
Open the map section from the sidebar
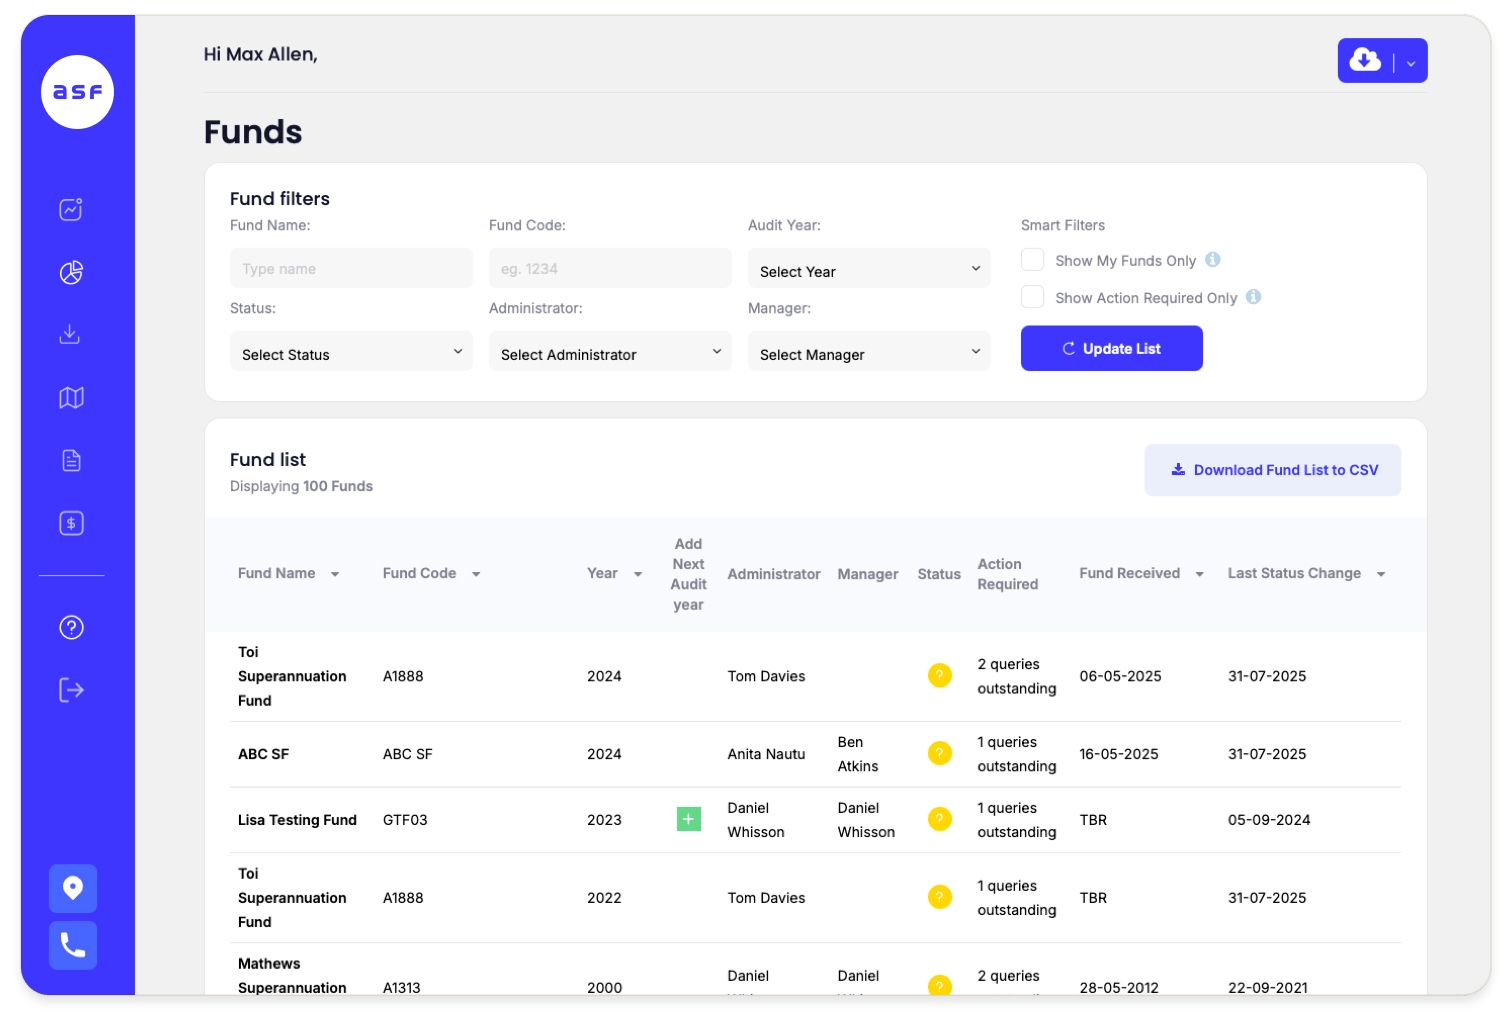[70, 397]
